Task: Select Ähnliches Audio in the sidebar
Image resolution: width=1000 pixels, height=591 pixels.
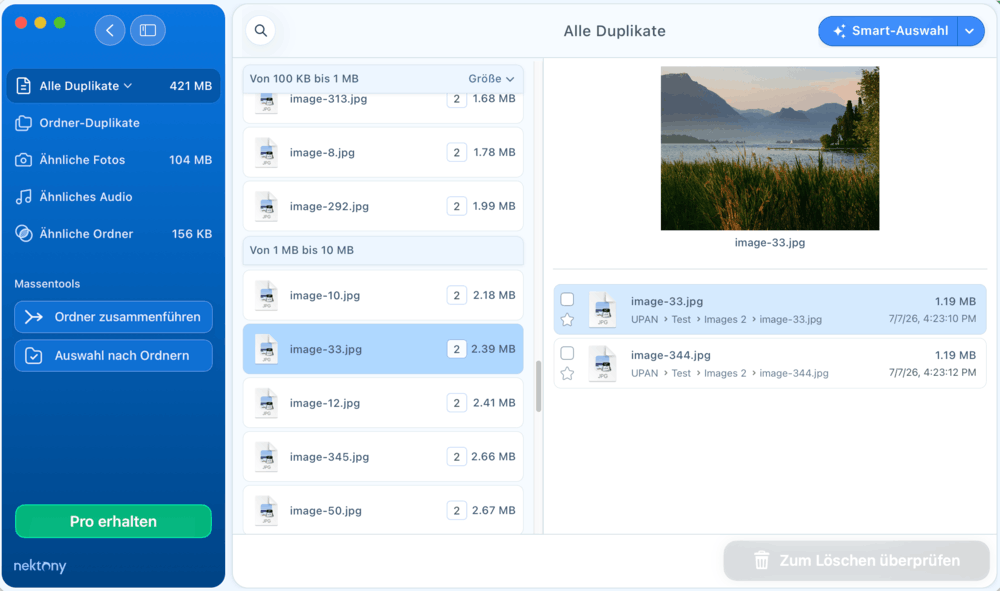Action: (x=114, y=197)
